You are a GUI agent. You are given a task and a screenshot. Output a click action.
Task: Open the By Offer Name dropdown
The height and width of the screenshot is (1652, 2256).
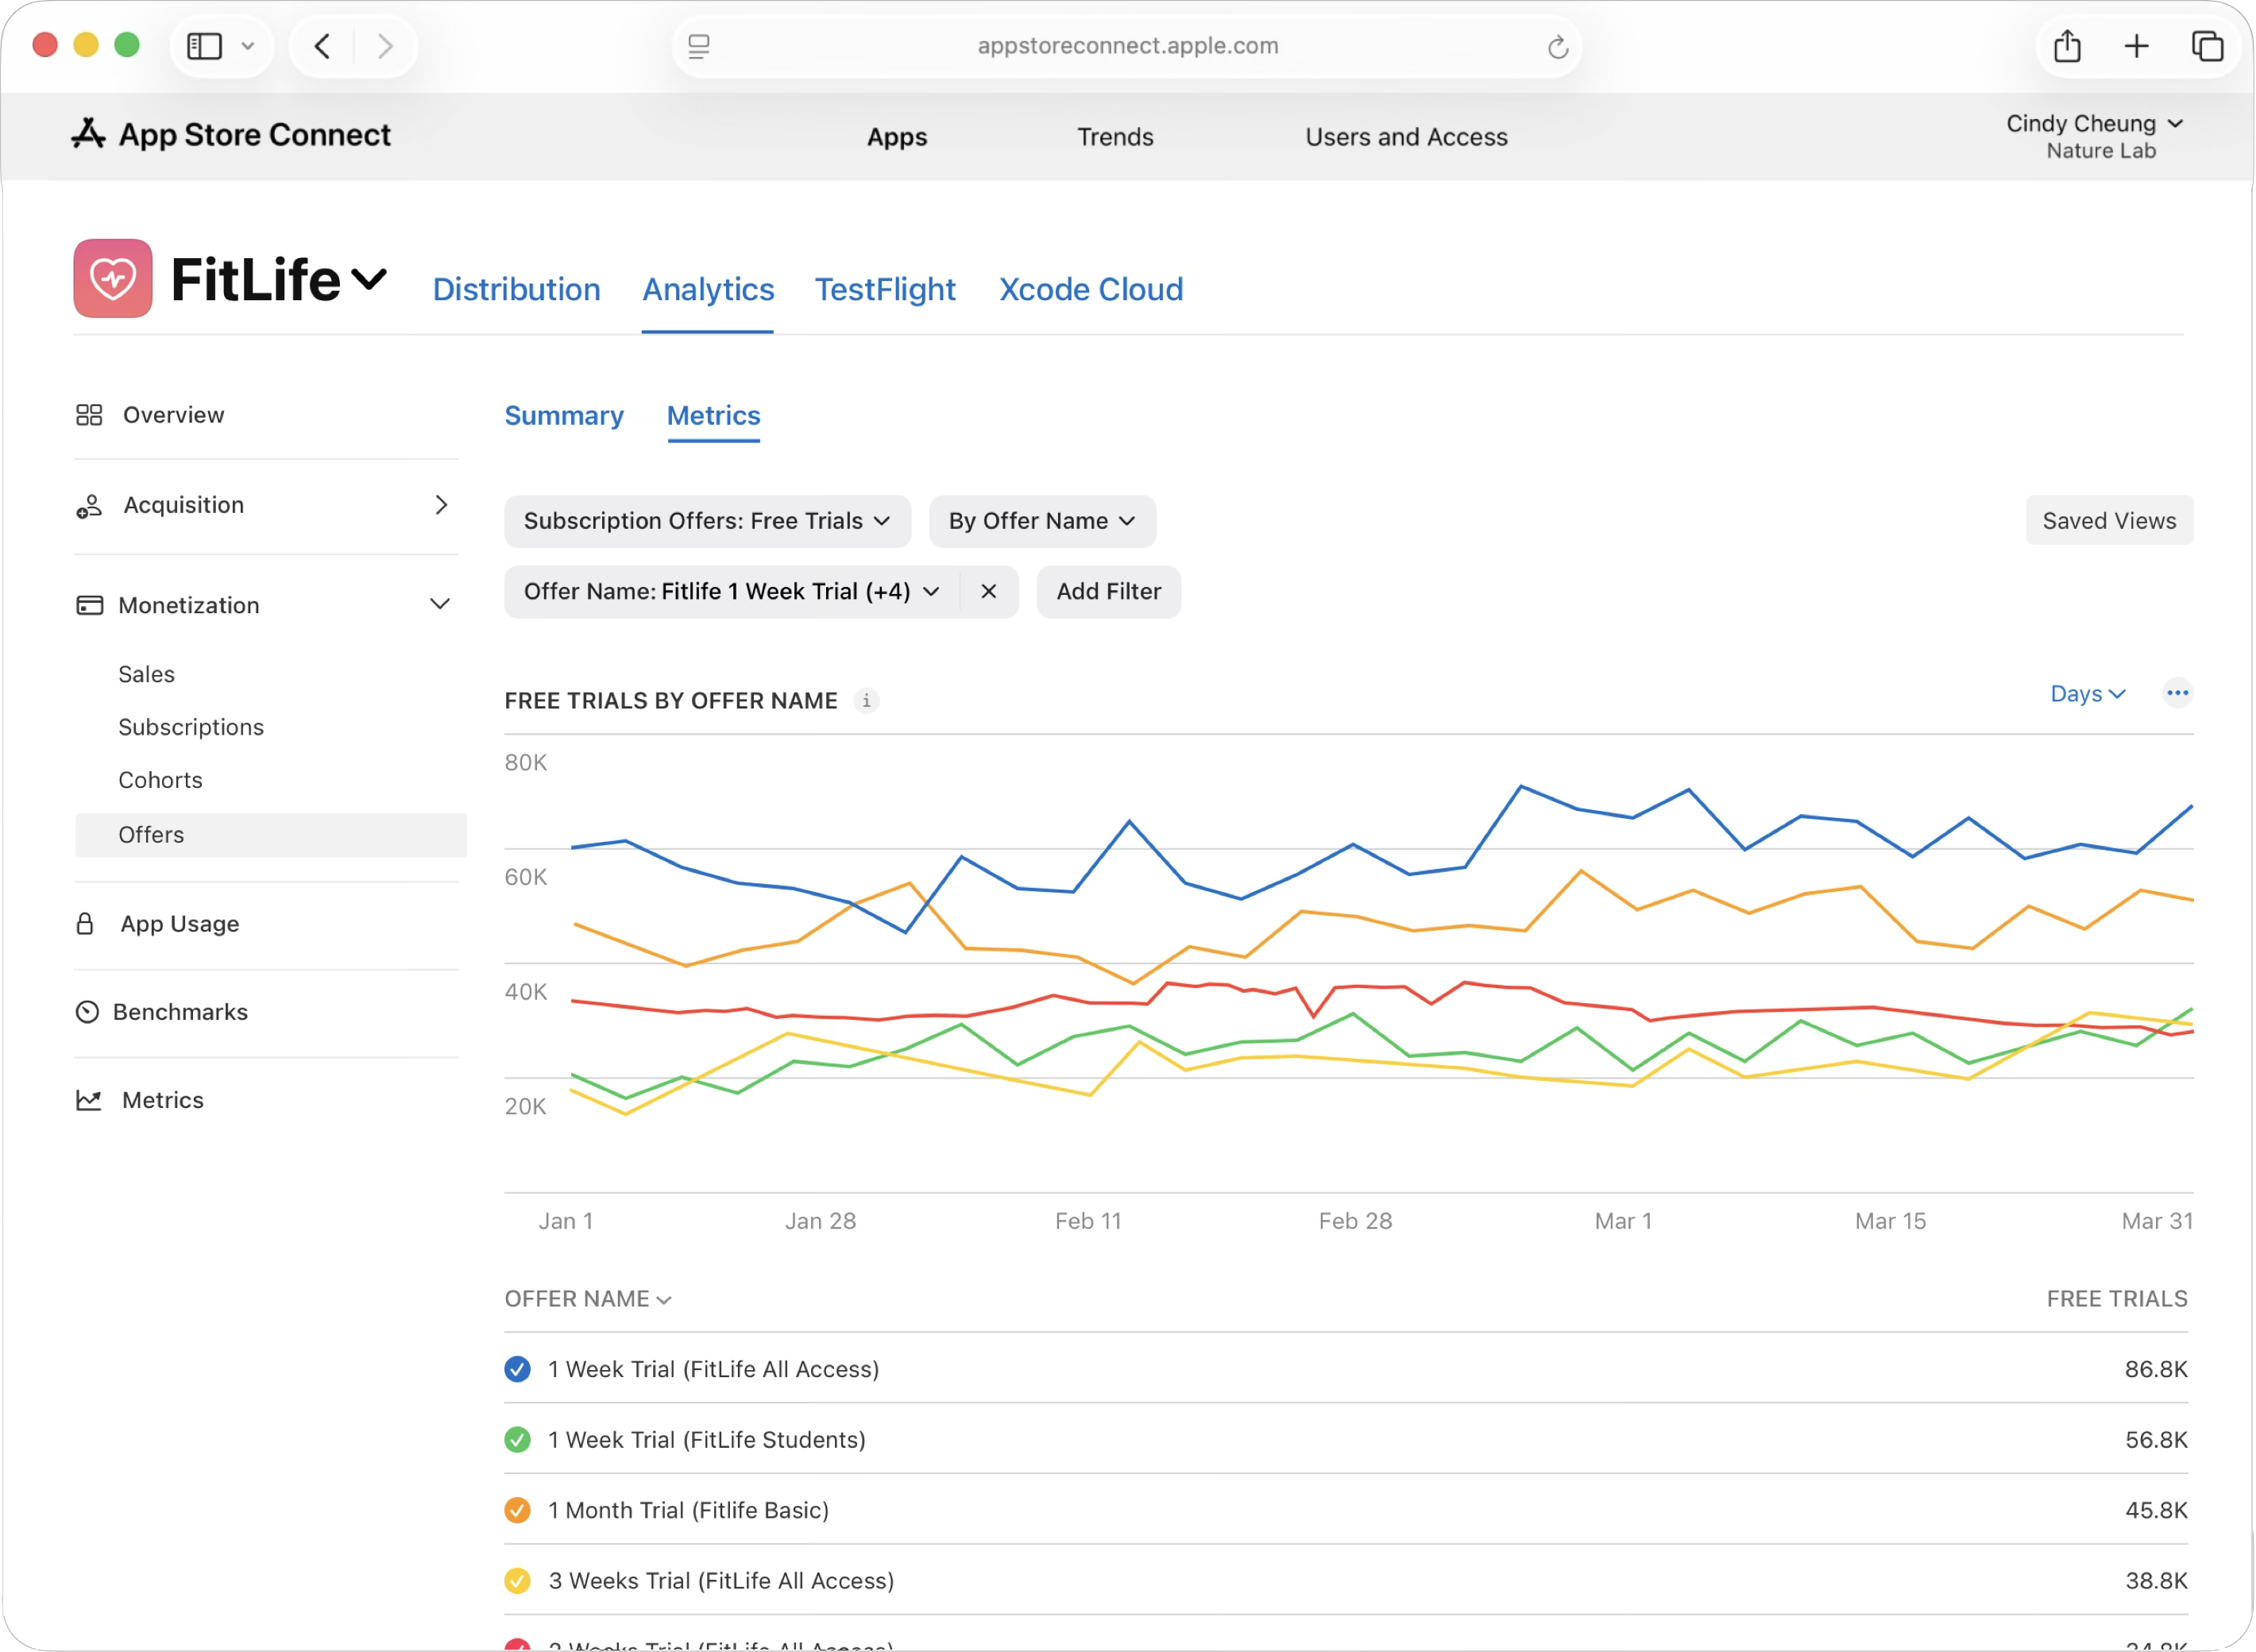1041,521
